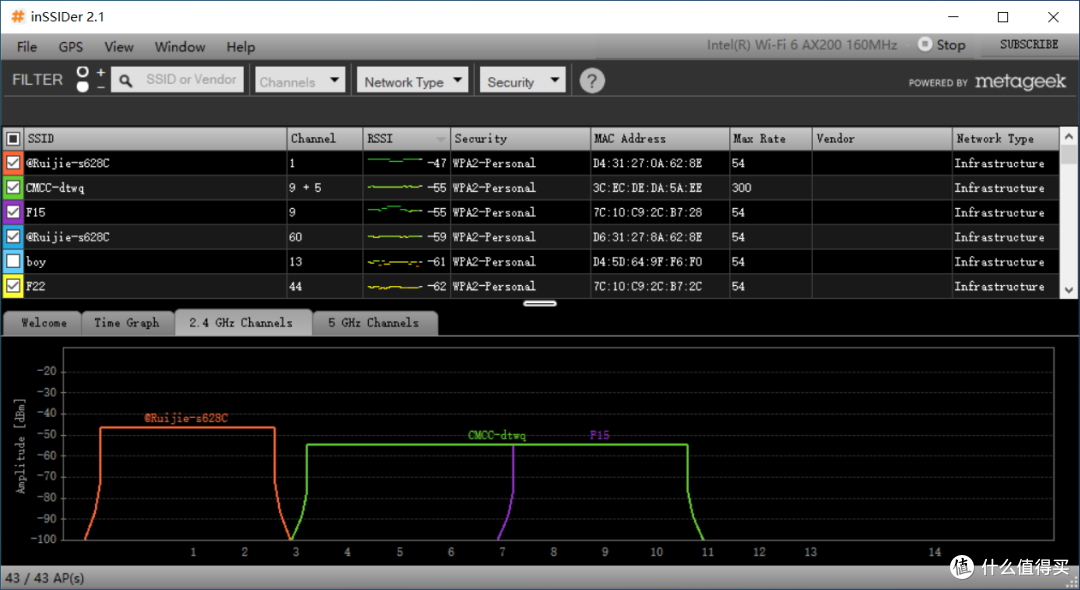The width and height of the screenshot is (1080, 590).
Task: Sort by the SSID column header
Action: point(156,139)
